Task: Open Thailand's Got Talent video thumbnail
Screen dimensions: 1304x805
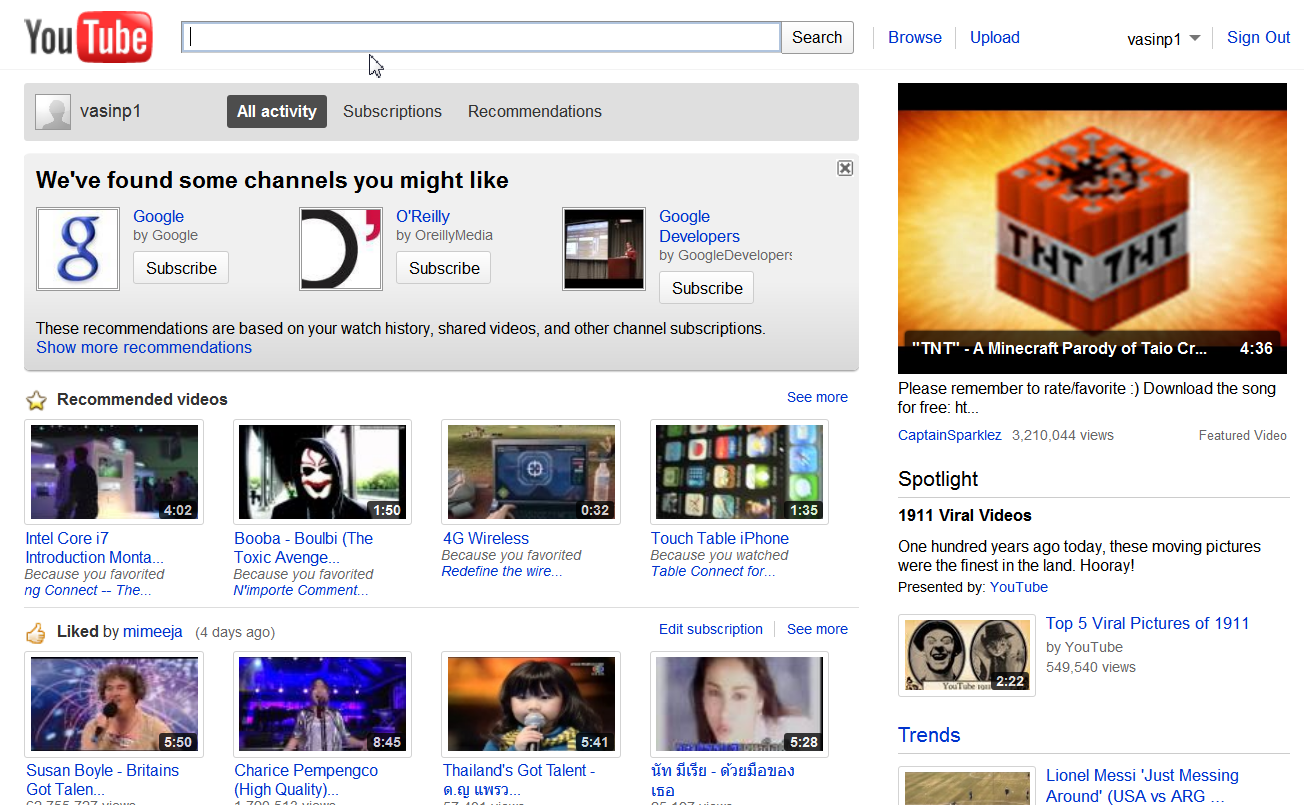Action: (531, 704)
